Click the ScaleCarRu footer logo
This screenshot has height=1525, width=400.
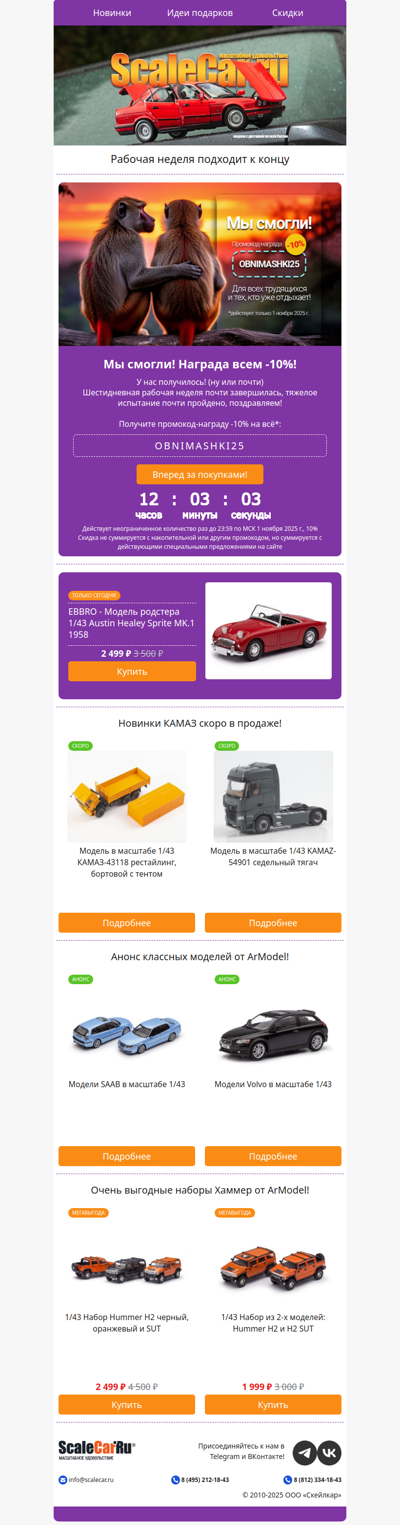[96, 1450]
